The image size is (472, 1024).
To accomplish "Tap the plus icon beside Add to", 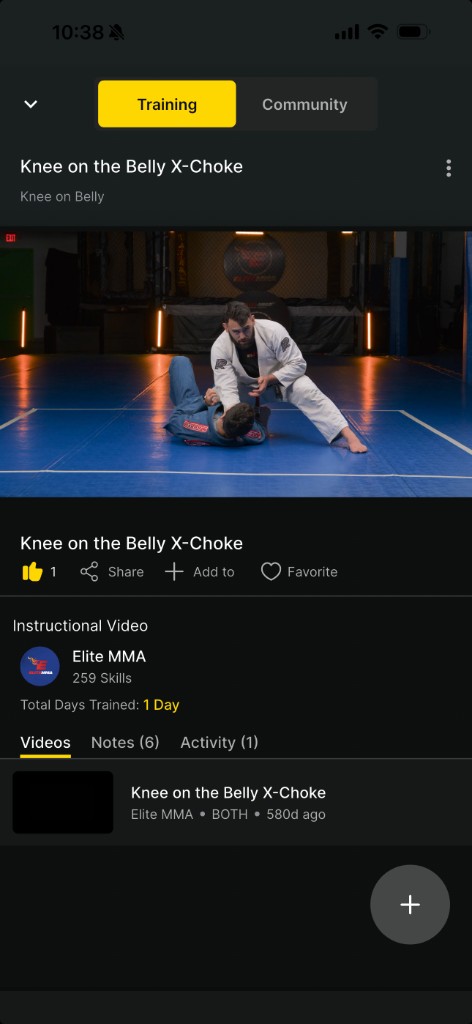I will click(174, 572).
